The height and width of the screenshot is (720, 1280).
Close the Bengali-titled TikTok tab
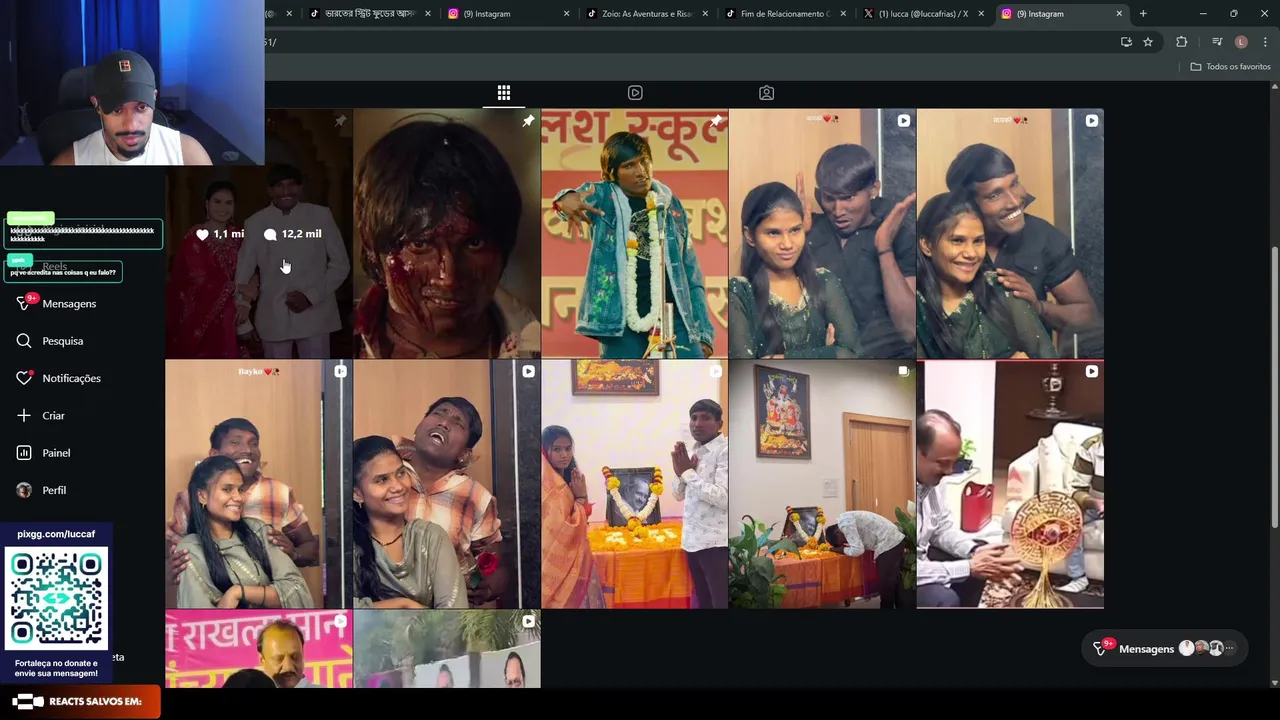(428, 14)
